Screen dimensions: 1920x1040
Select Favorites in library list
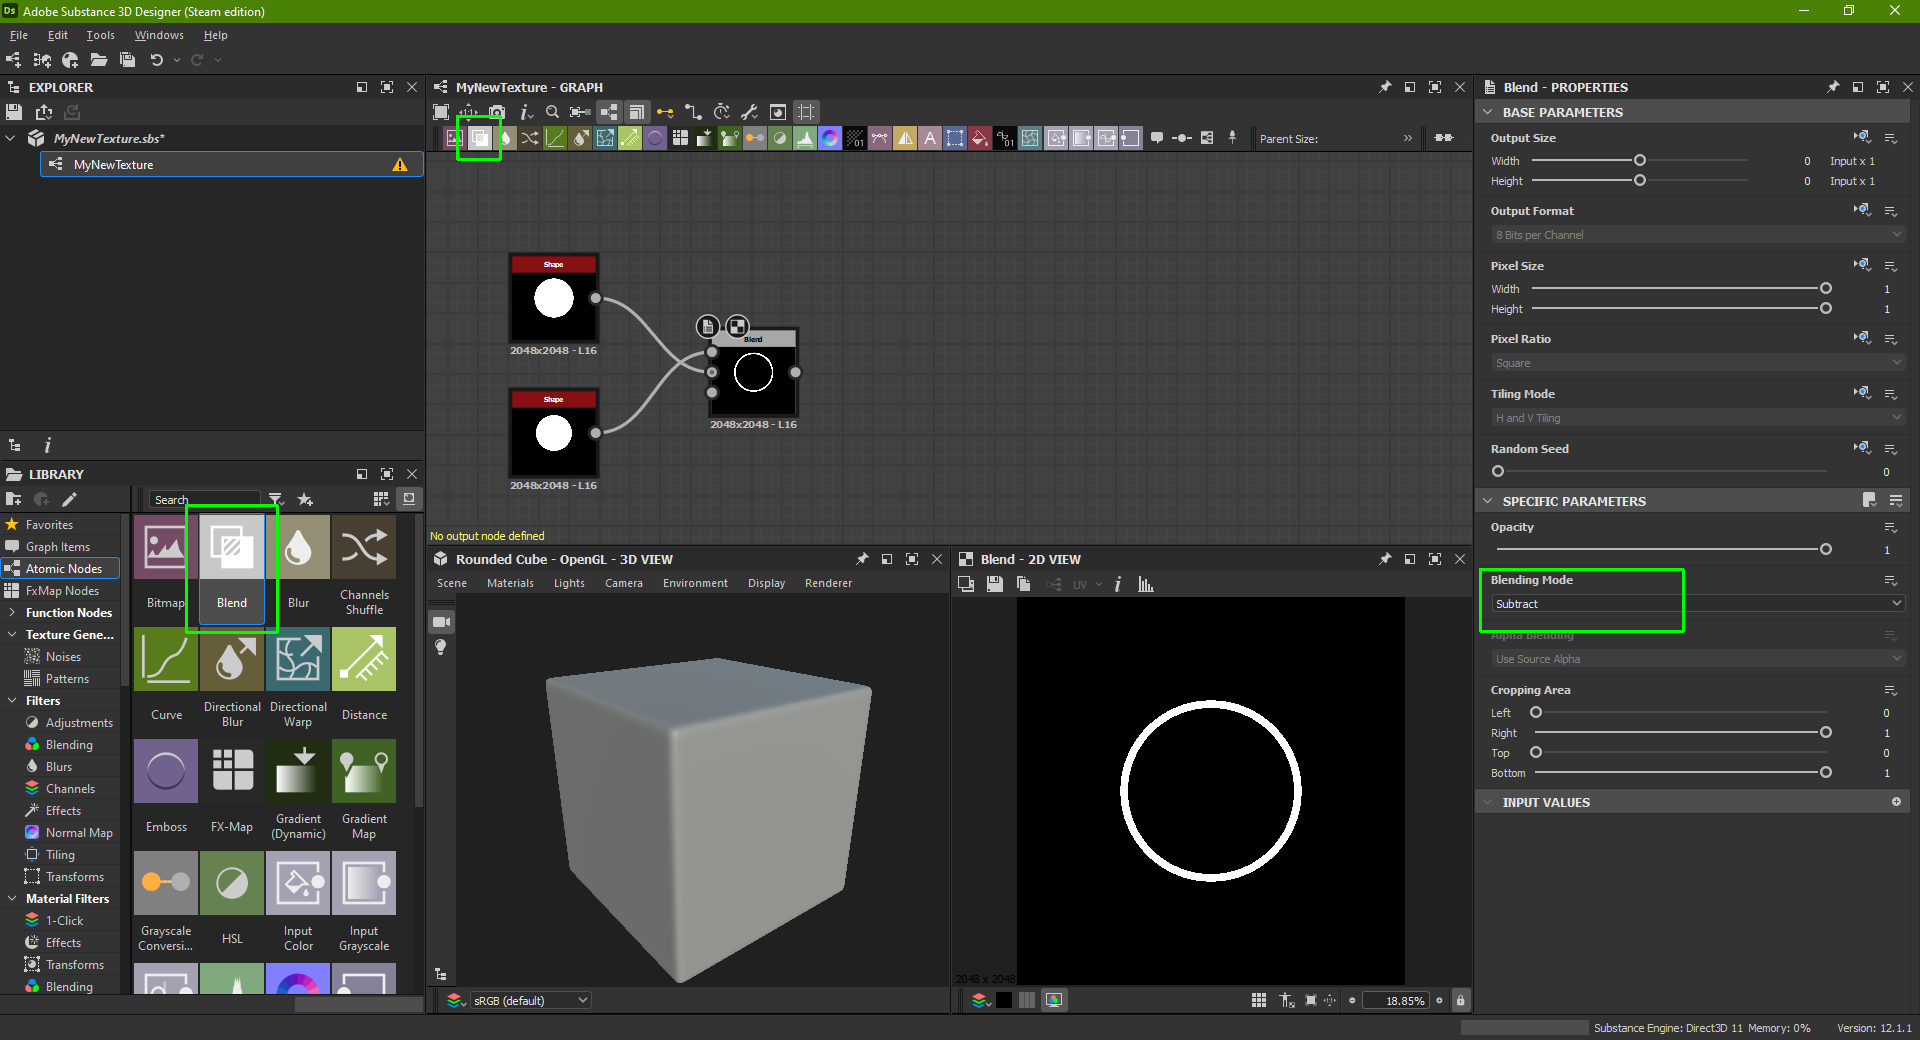click(49, 524)
